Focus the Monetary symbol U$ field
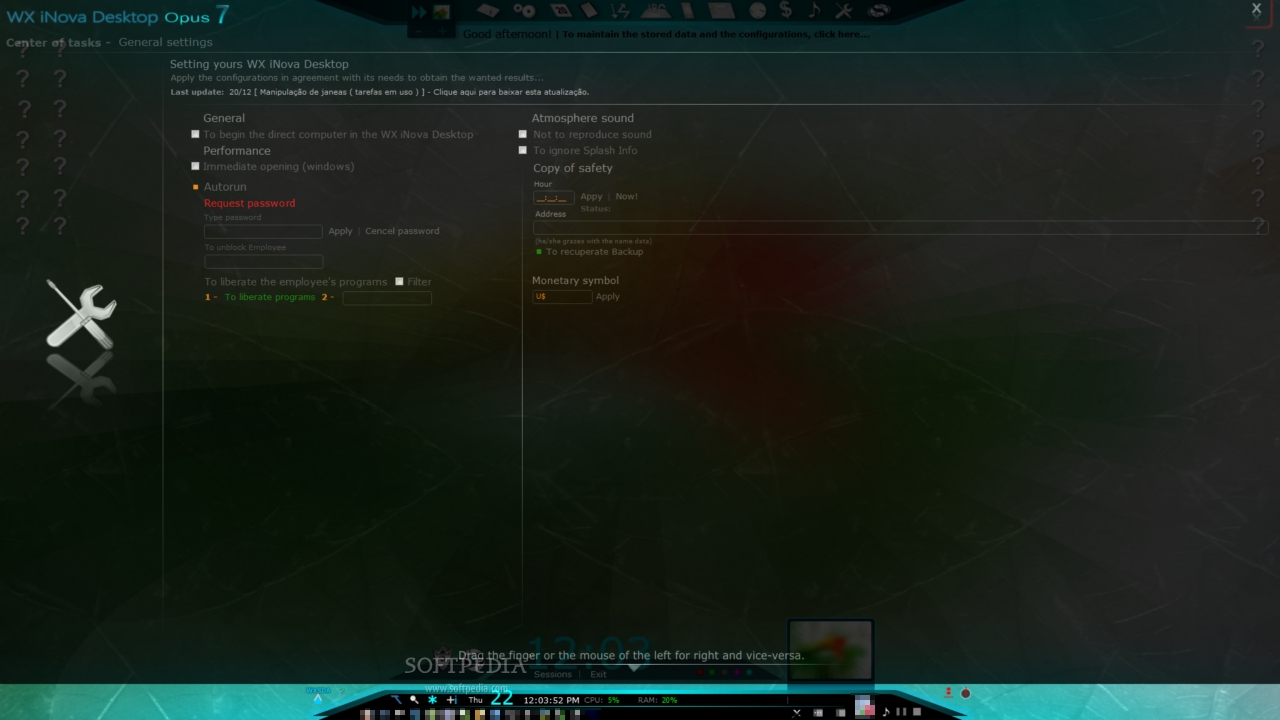The image size is (1280, 720). [x=562, y=297]
